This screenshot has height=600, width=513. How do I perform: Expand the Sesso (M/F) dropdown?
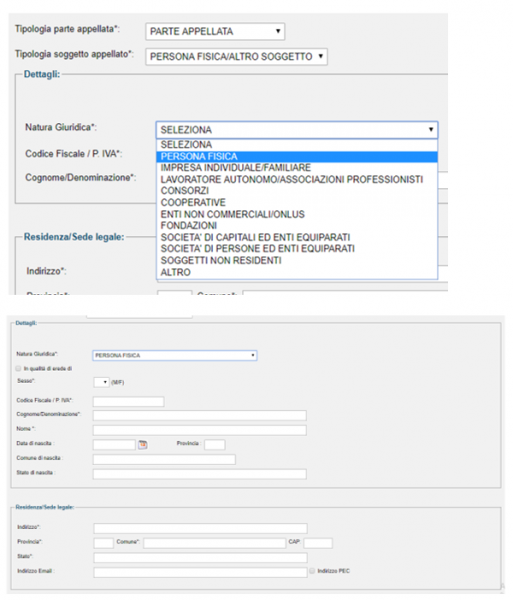101,382
